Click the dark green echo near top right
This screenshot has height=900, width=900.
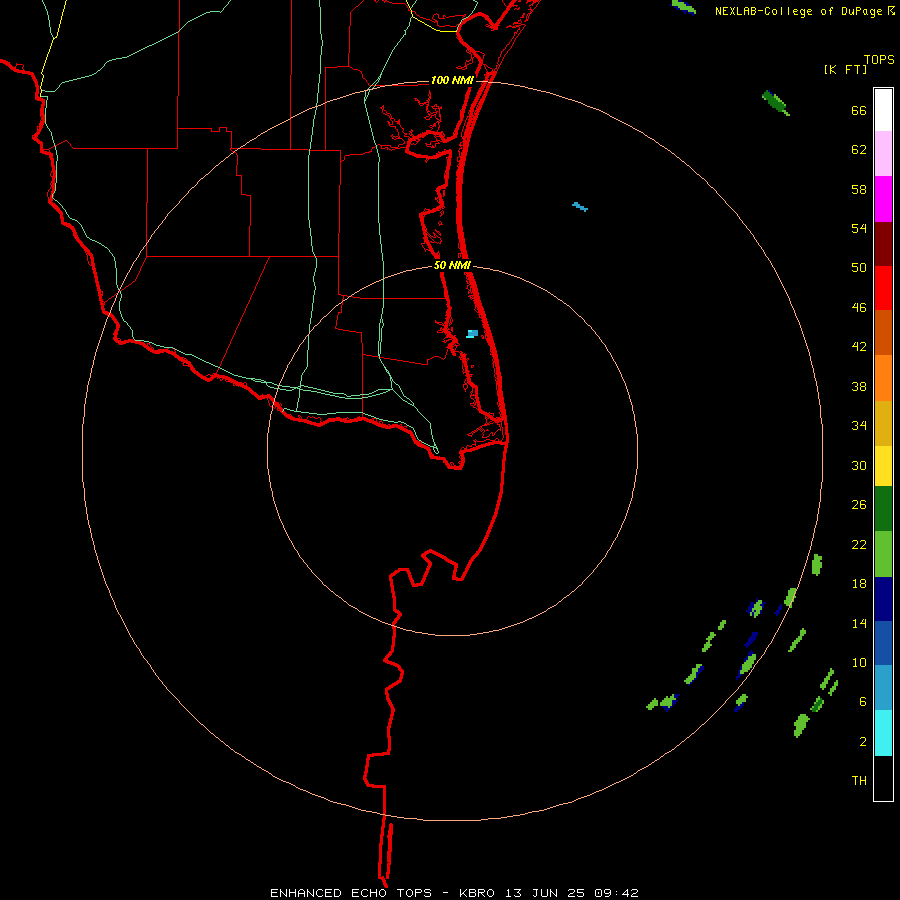[x=775, y=103]
